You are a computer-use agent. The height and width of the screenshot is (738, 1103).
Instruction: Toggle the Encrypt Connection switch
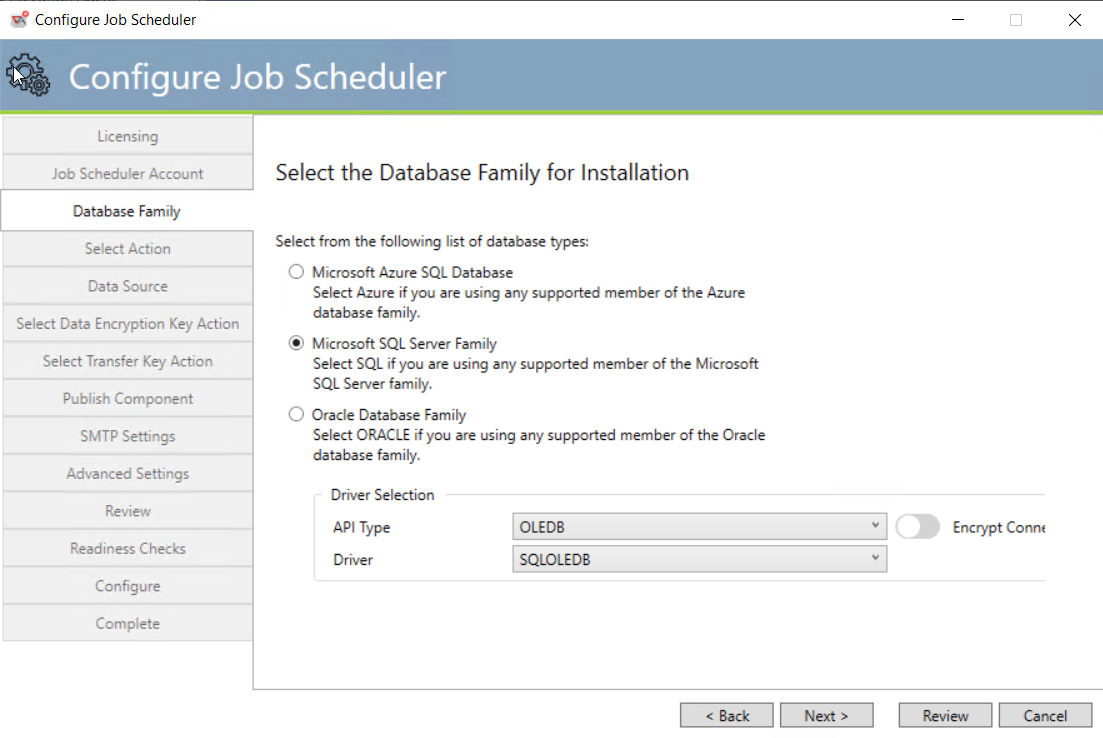click(x=918, y=526)
